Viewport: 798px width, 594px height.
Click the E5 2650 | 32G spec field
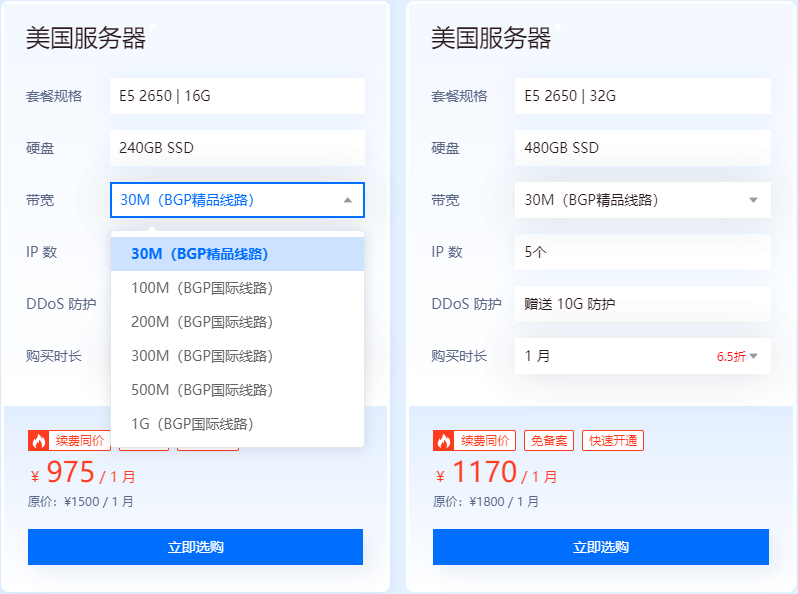(643, 96)
